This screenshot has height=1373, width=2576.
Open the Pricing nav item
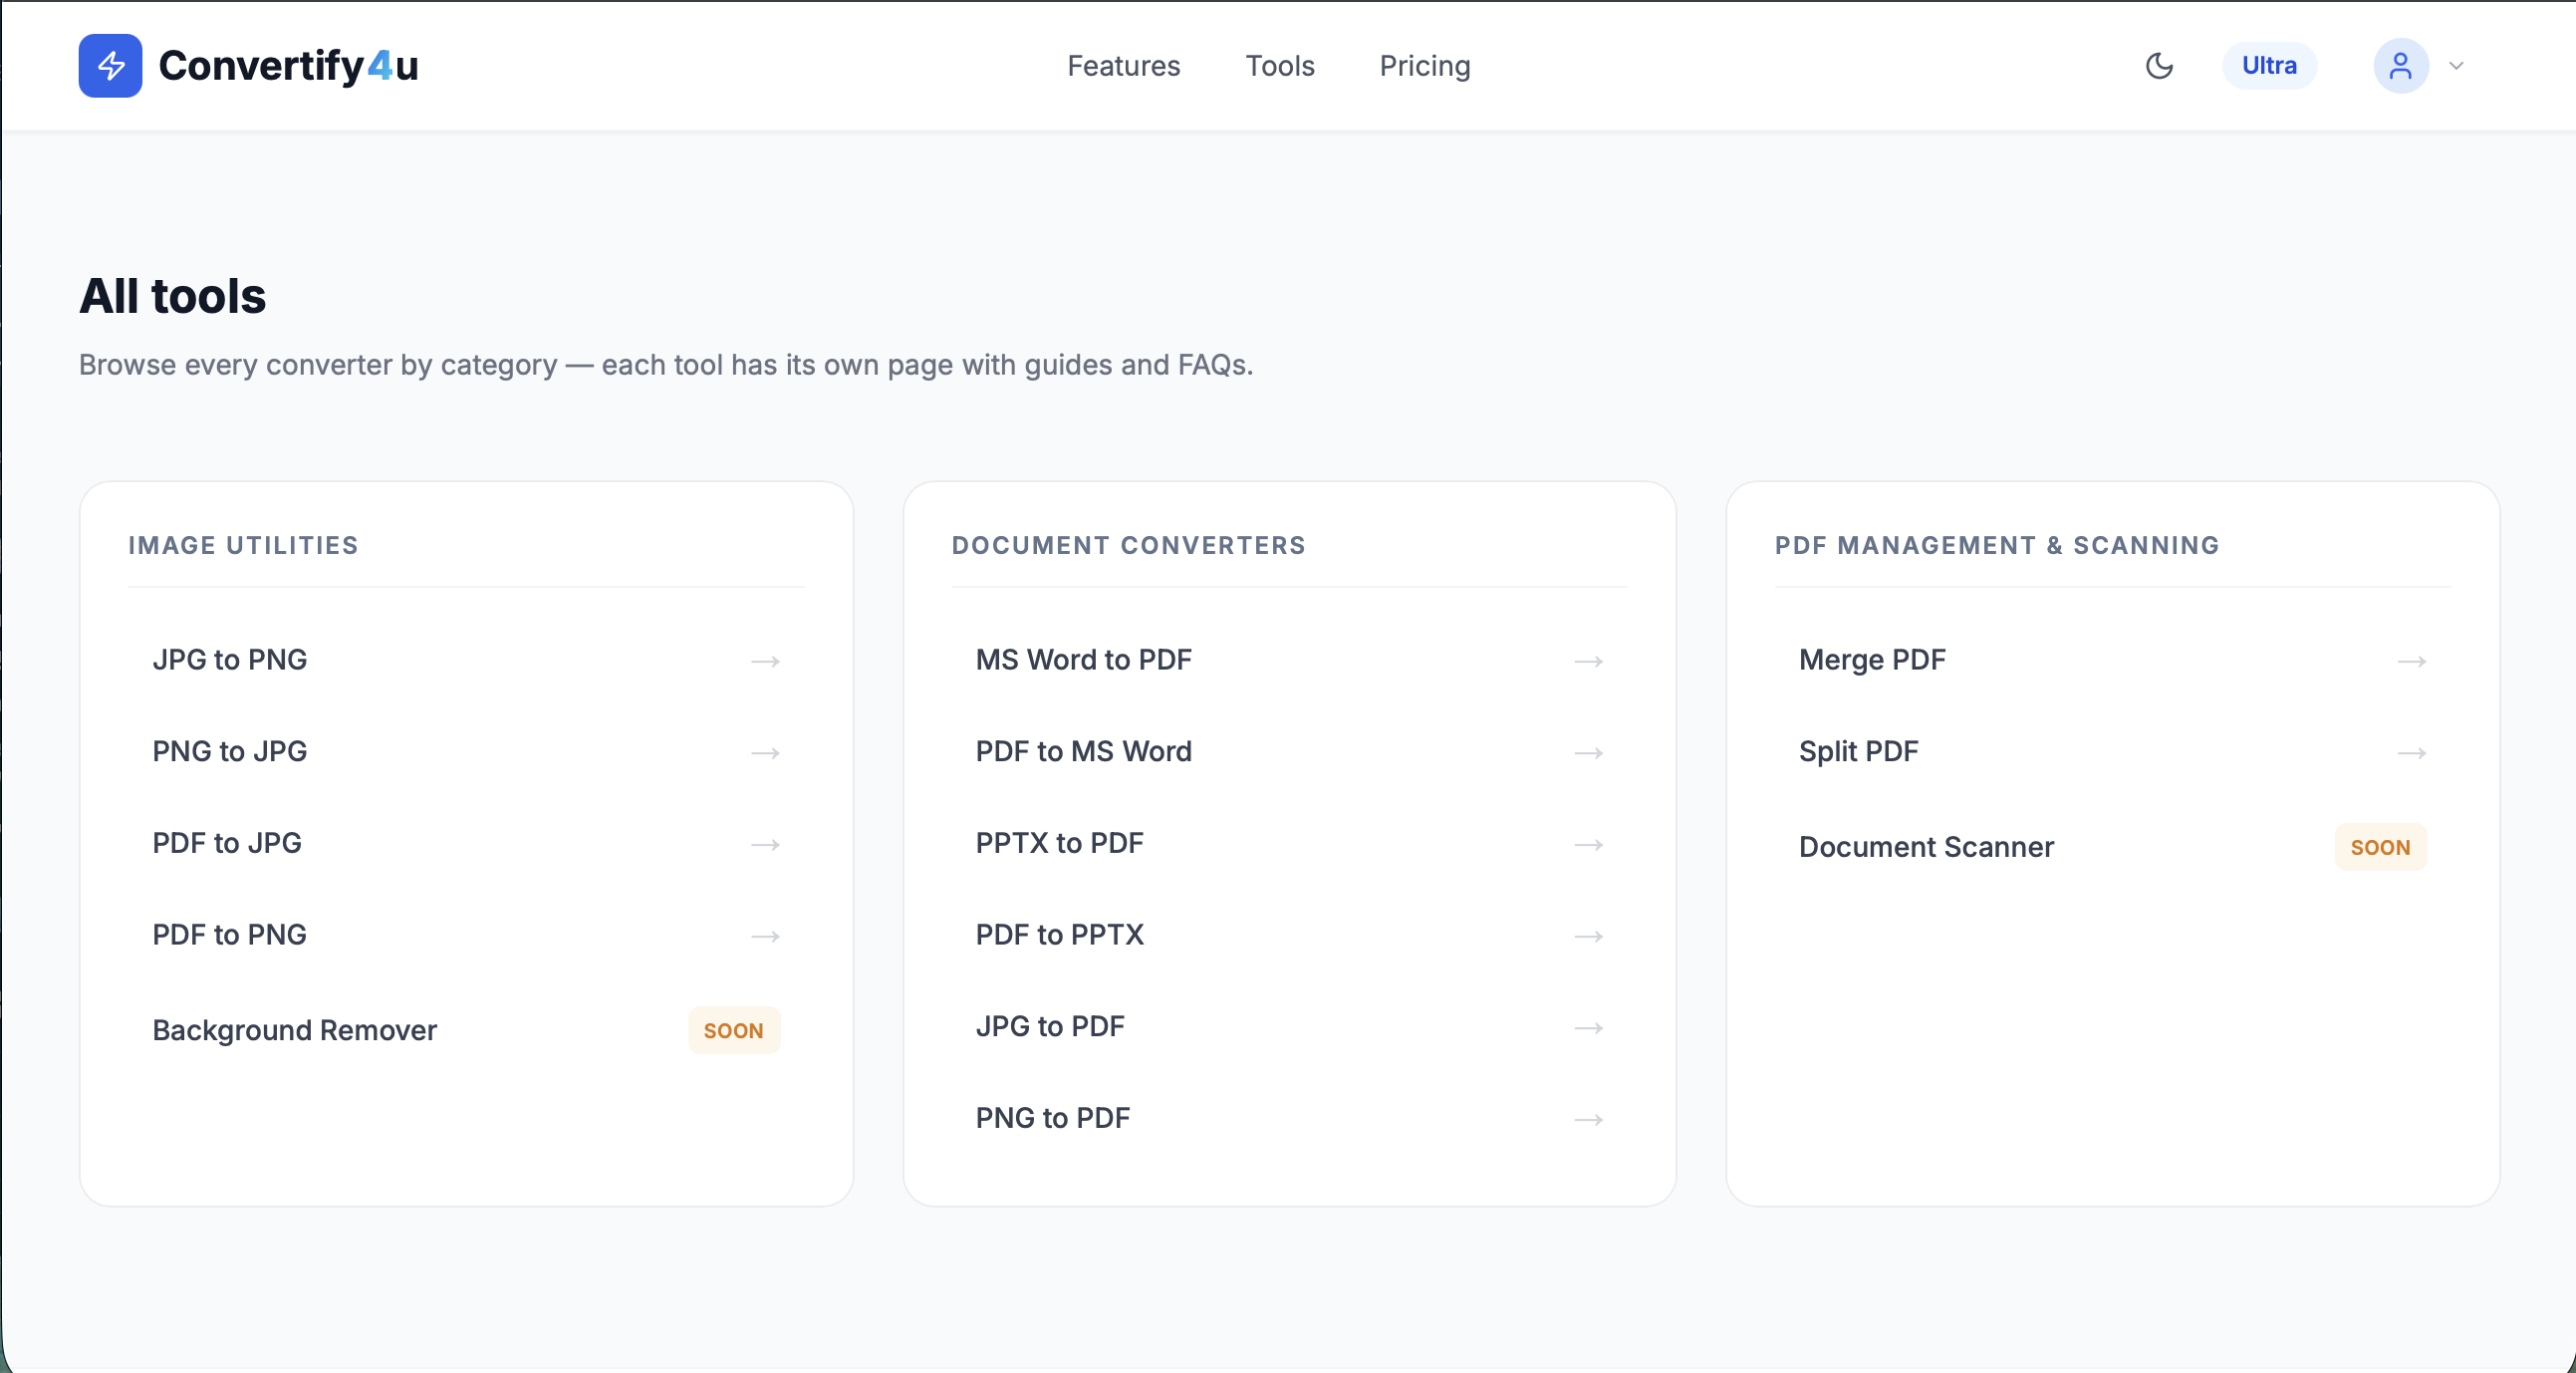pyautogui.click(x=1424, y=66)
